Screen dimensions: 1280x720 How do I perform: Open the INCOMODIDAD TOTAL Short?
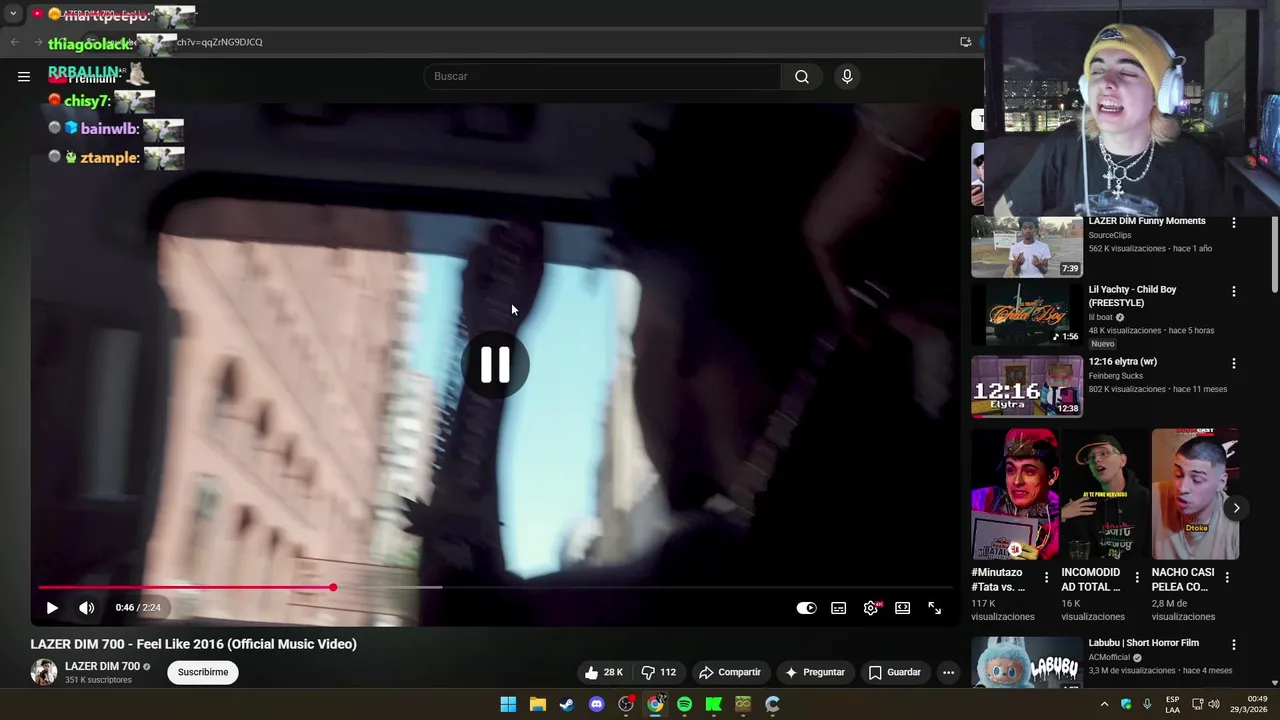[1105, 494]
